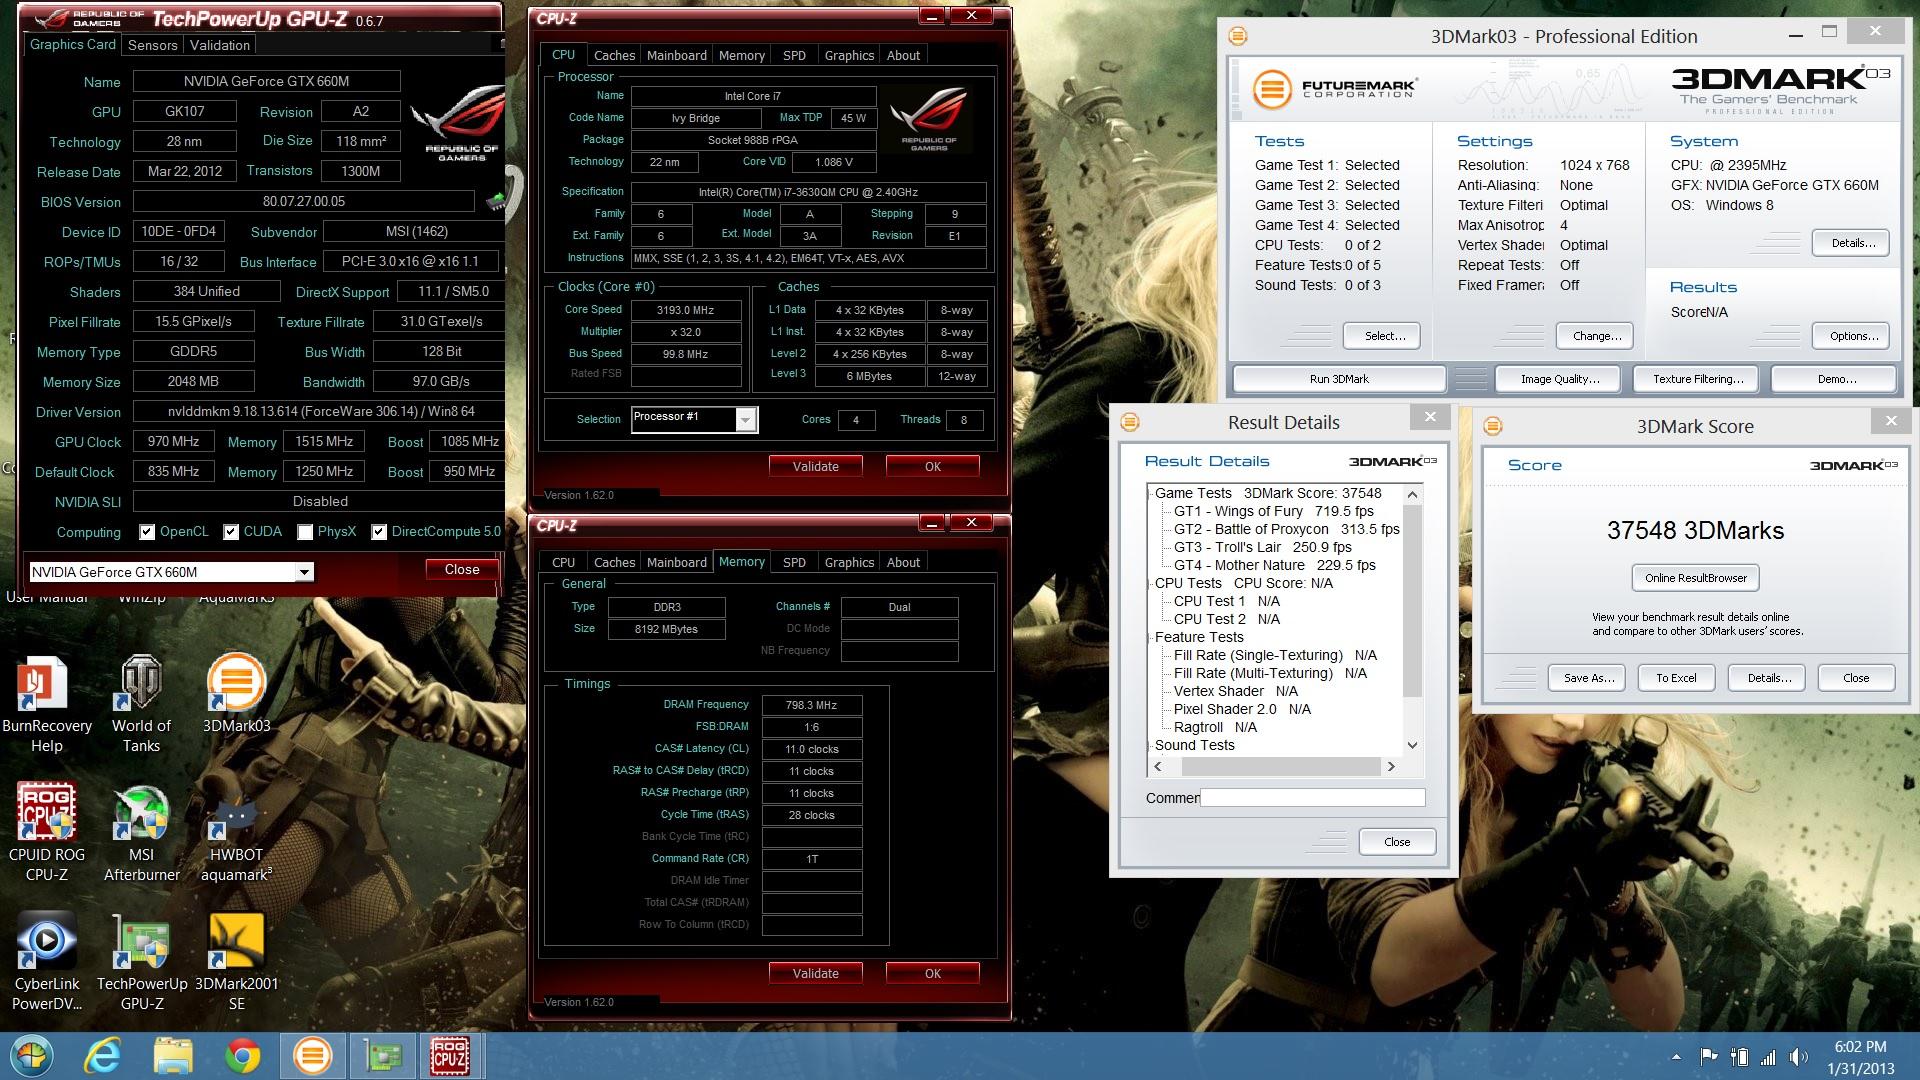Screen dimensions: 1920x1080
Task: Click OK in the lower CPU-Z Memory window
Action: click(932, 973)
